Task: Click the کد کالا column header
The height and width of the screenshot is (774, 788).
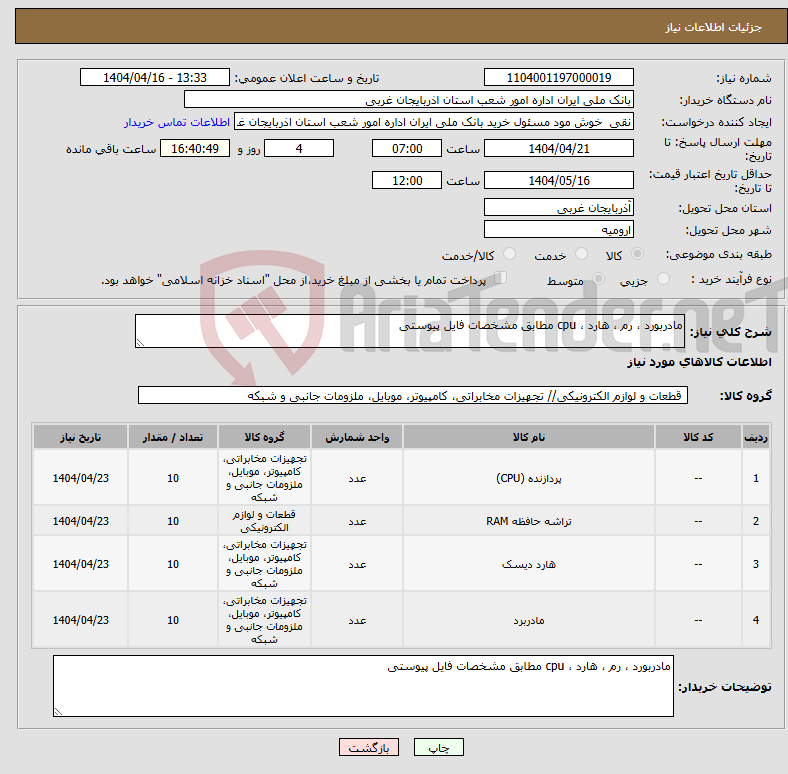Action: 698,437
